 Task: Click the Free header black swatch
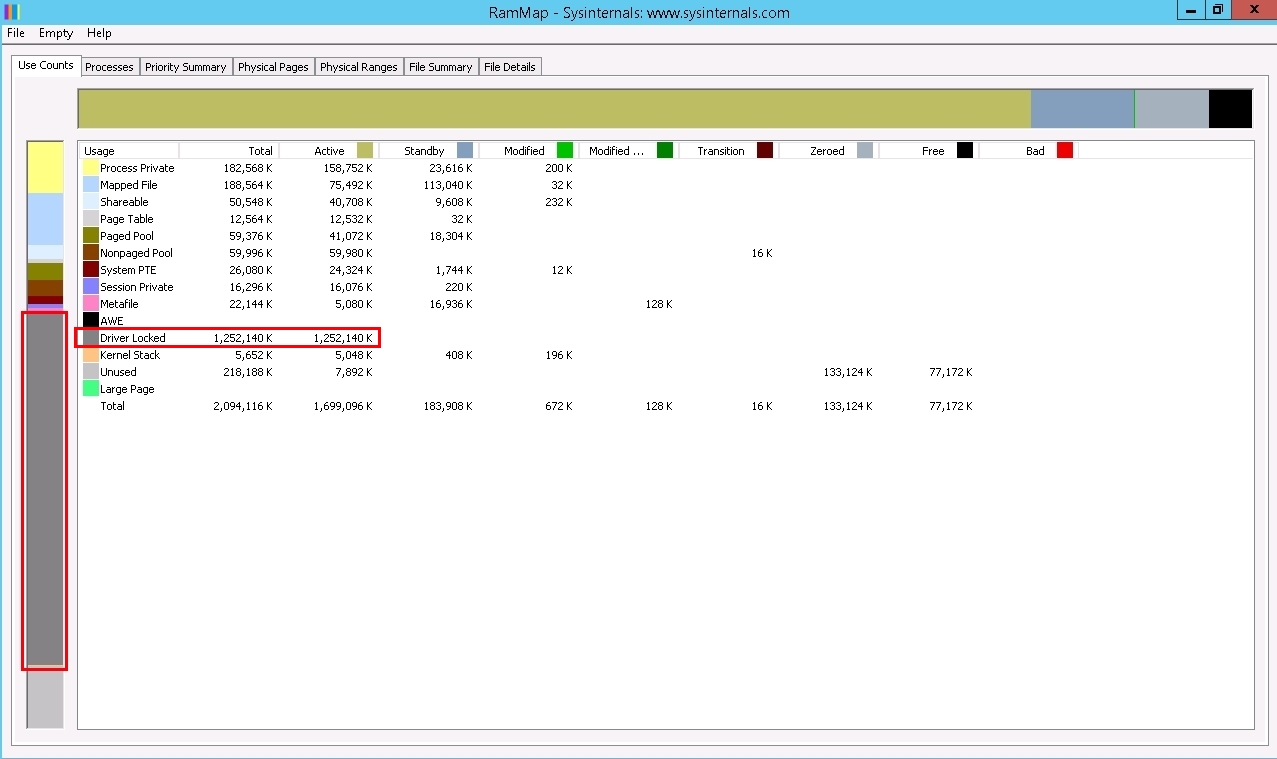pos(965,150)
